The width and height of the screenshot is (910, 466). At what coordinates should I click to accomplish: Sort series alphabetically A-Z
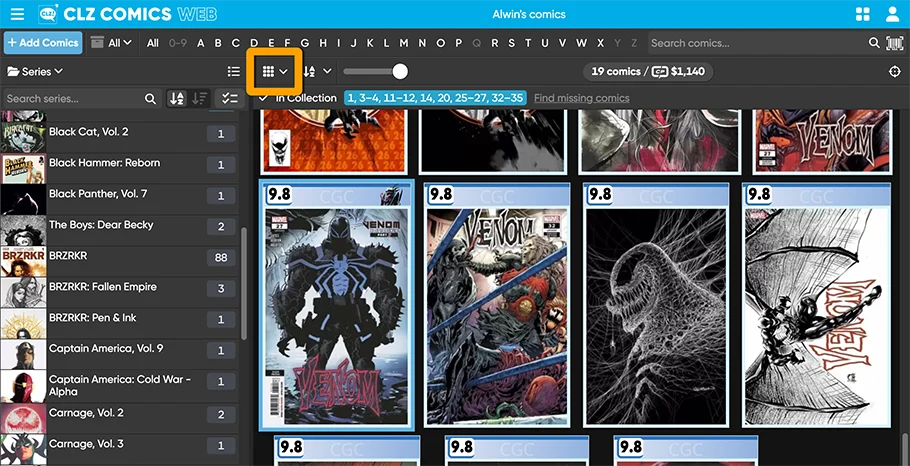[177, 99]
